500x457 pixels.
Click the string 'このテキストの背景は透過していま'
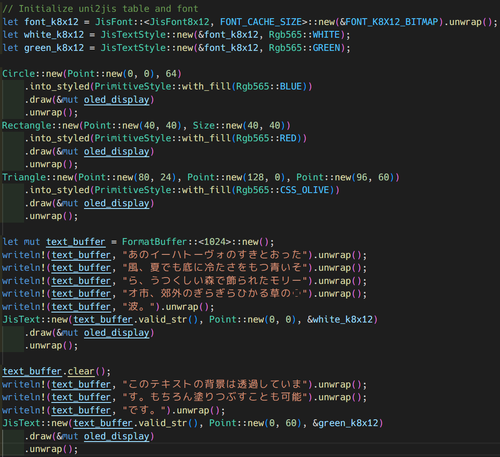215,384
